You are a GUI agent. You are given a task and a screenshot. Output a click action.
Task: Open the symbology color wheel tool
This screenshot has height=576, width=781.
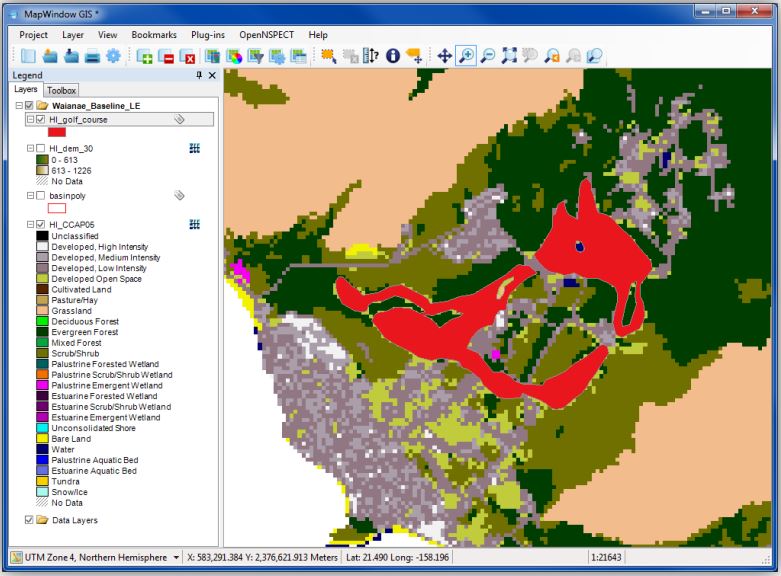point(234,56)
